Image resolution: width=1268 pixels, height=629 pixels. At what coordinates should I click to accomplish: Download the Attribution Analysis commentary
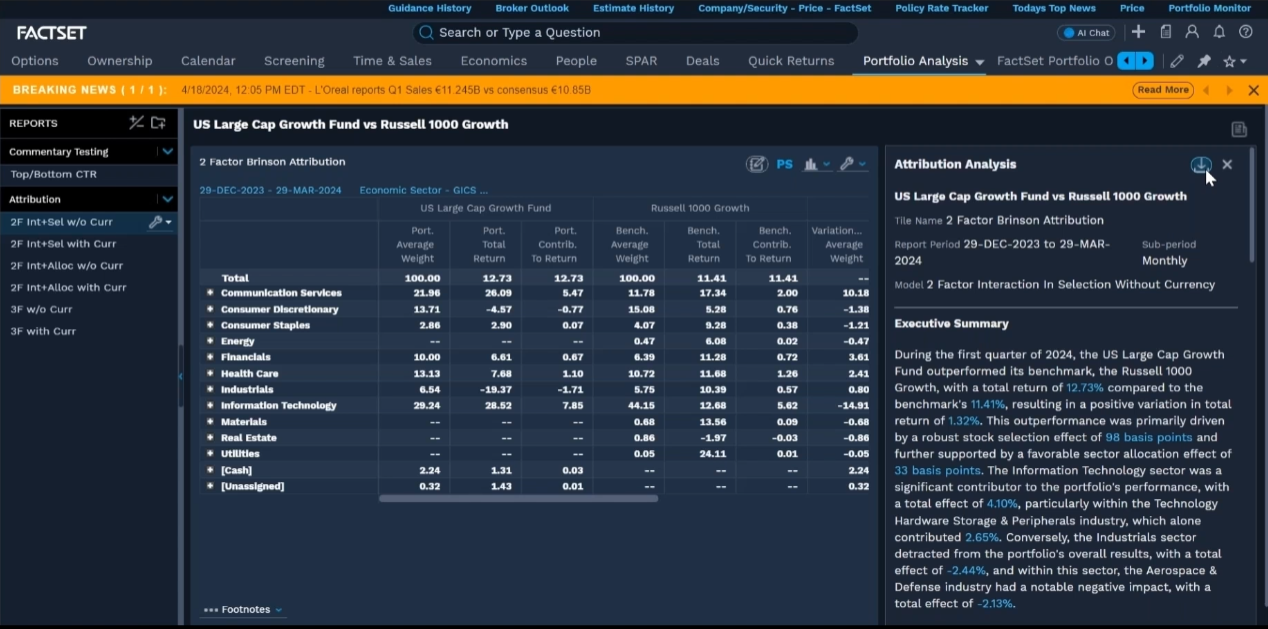point(1200,165)
